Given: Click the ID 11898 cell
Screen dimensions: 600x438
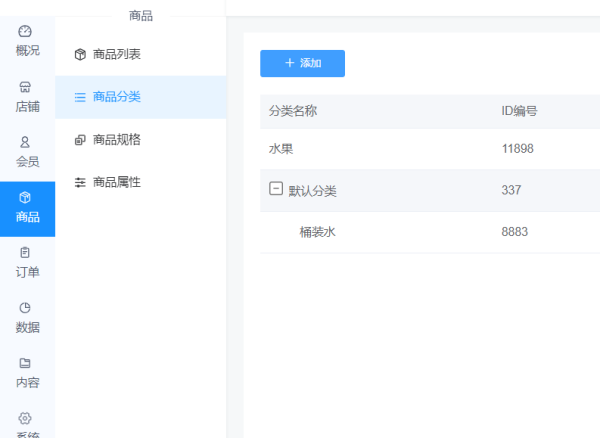Looking at the screenshot, I should pyautogui.click(x=517, y=149).
